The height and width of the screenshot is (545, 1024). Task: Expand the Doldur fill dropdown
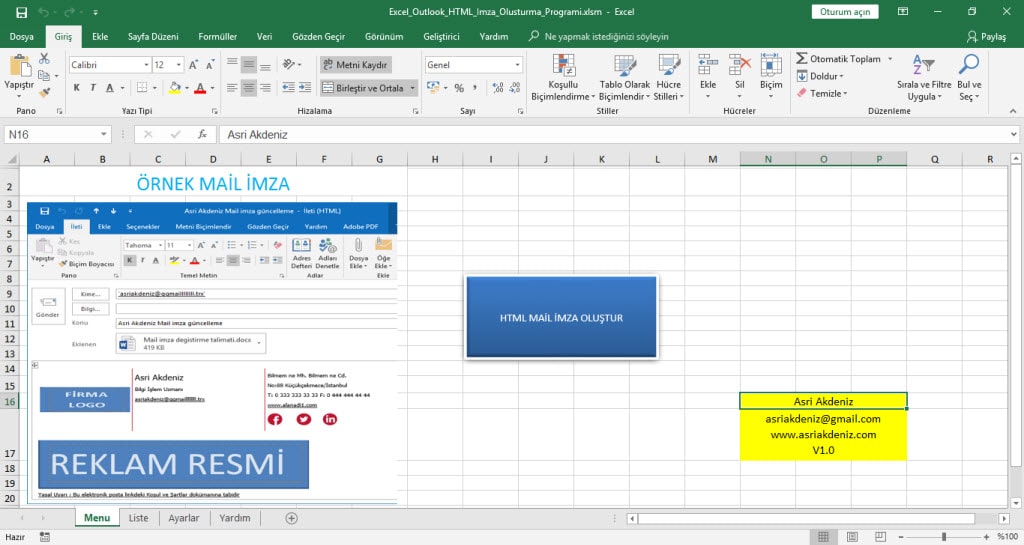842,76
